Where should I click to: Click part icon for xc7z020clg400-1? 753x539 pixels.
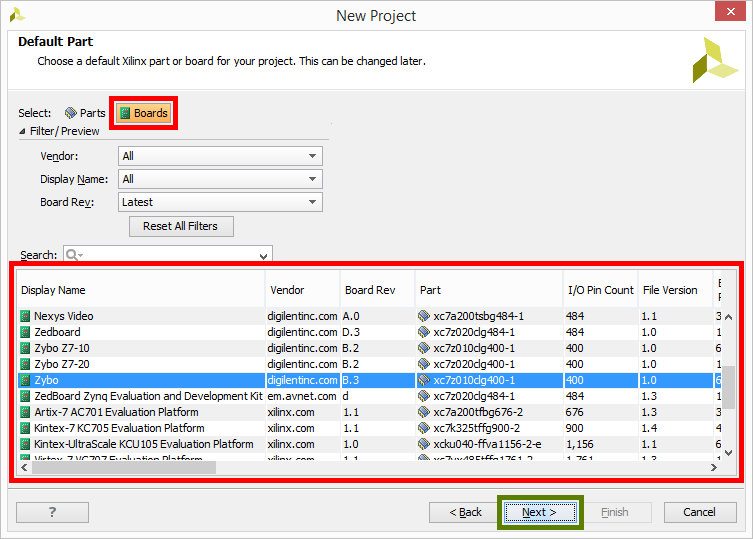point(424,364)
